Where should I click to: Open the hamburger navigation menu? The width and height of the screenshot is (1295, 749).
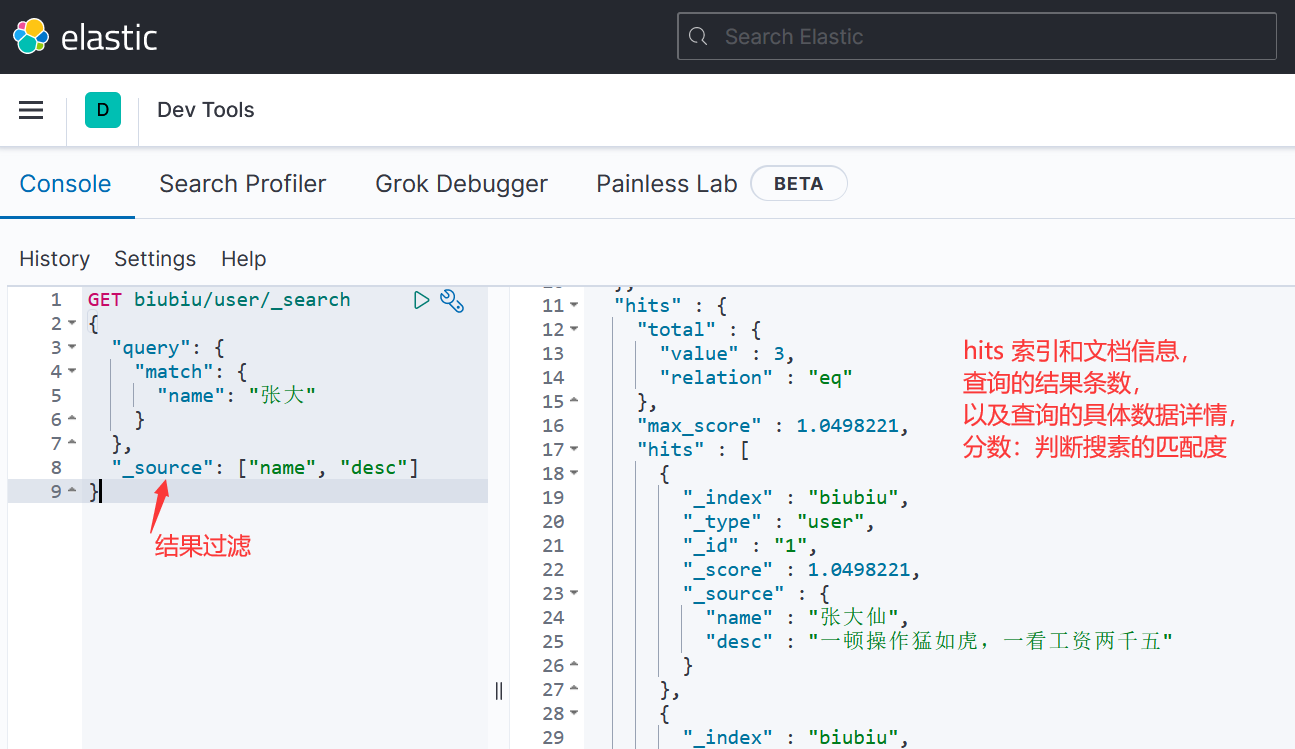(x=31, y=110)
